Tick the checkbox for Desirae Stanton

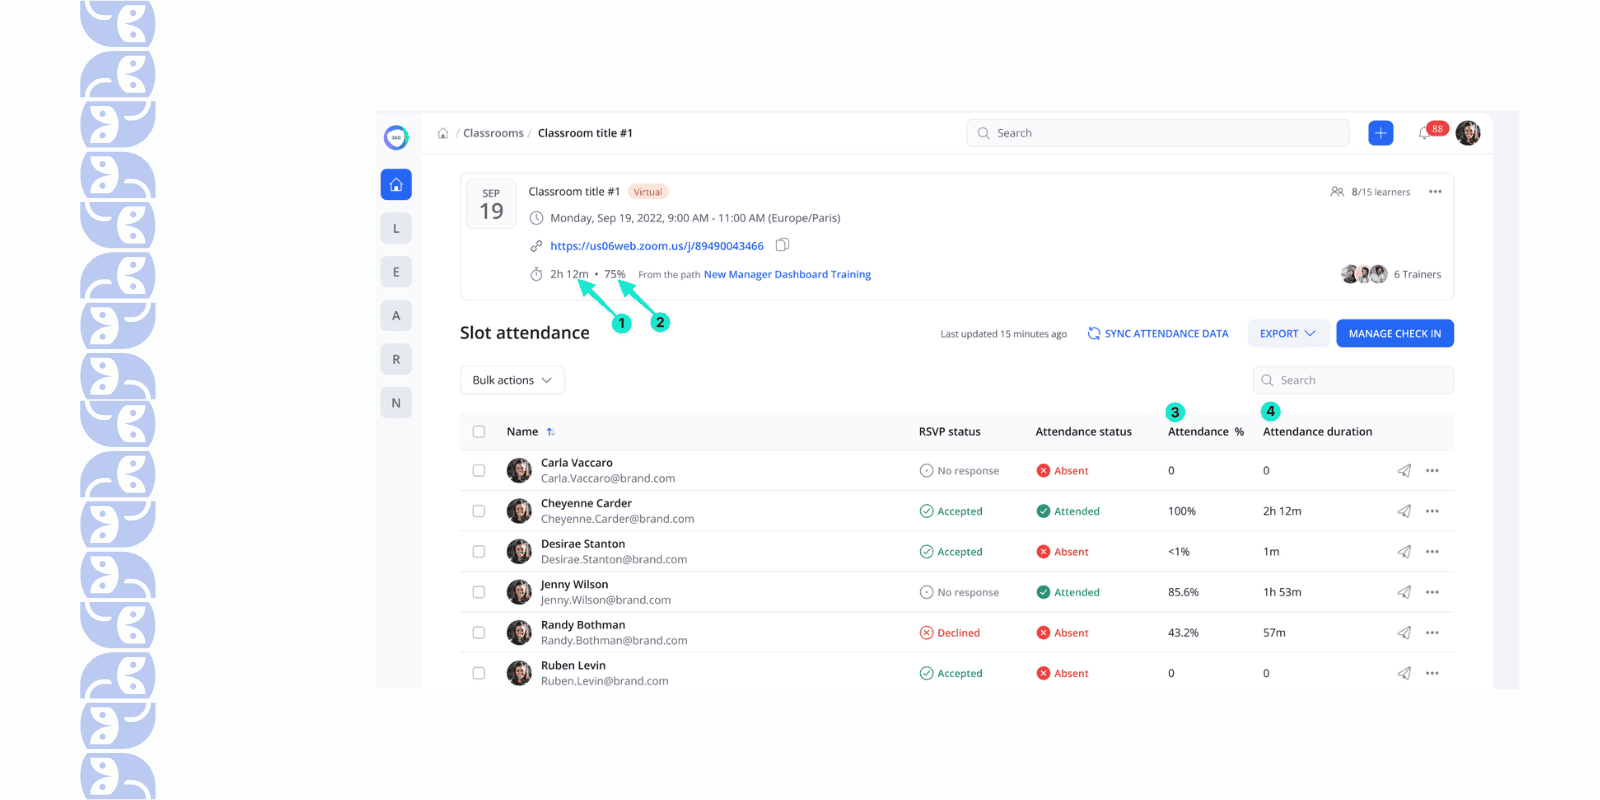479,551
